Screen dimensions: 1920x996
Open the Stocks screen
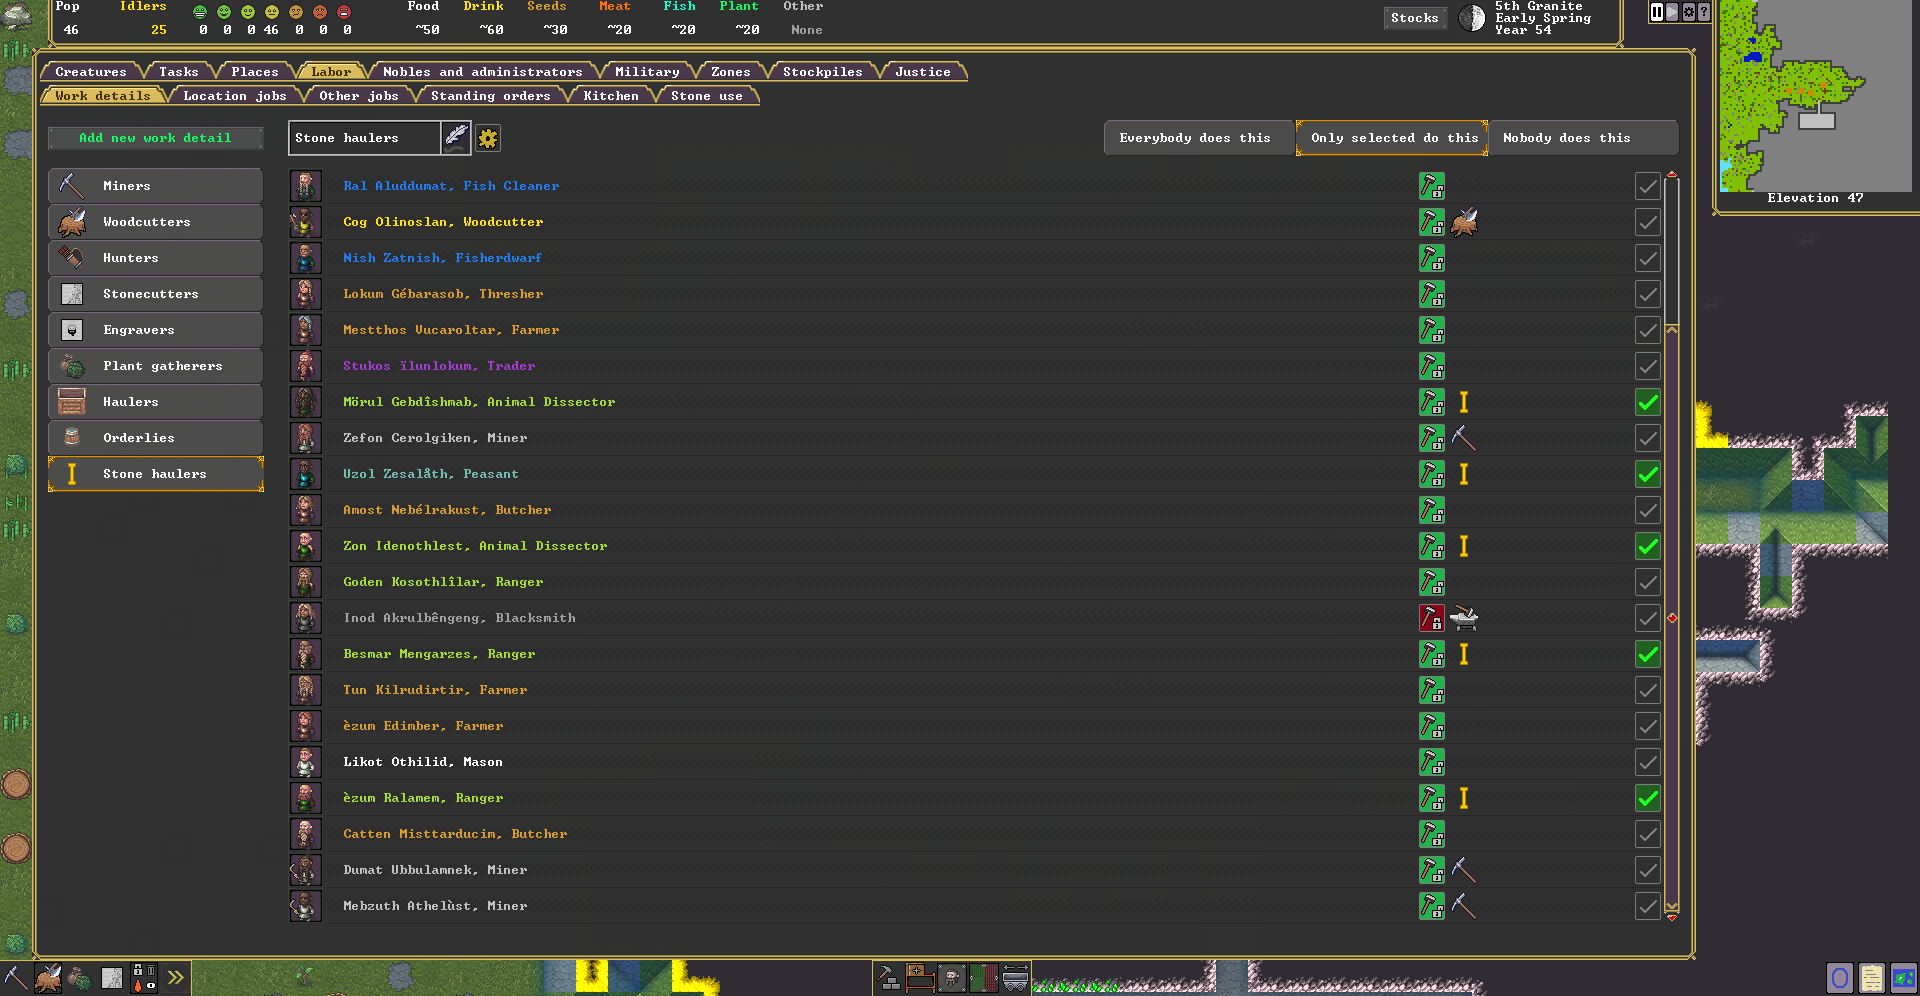pos(1415,18)
